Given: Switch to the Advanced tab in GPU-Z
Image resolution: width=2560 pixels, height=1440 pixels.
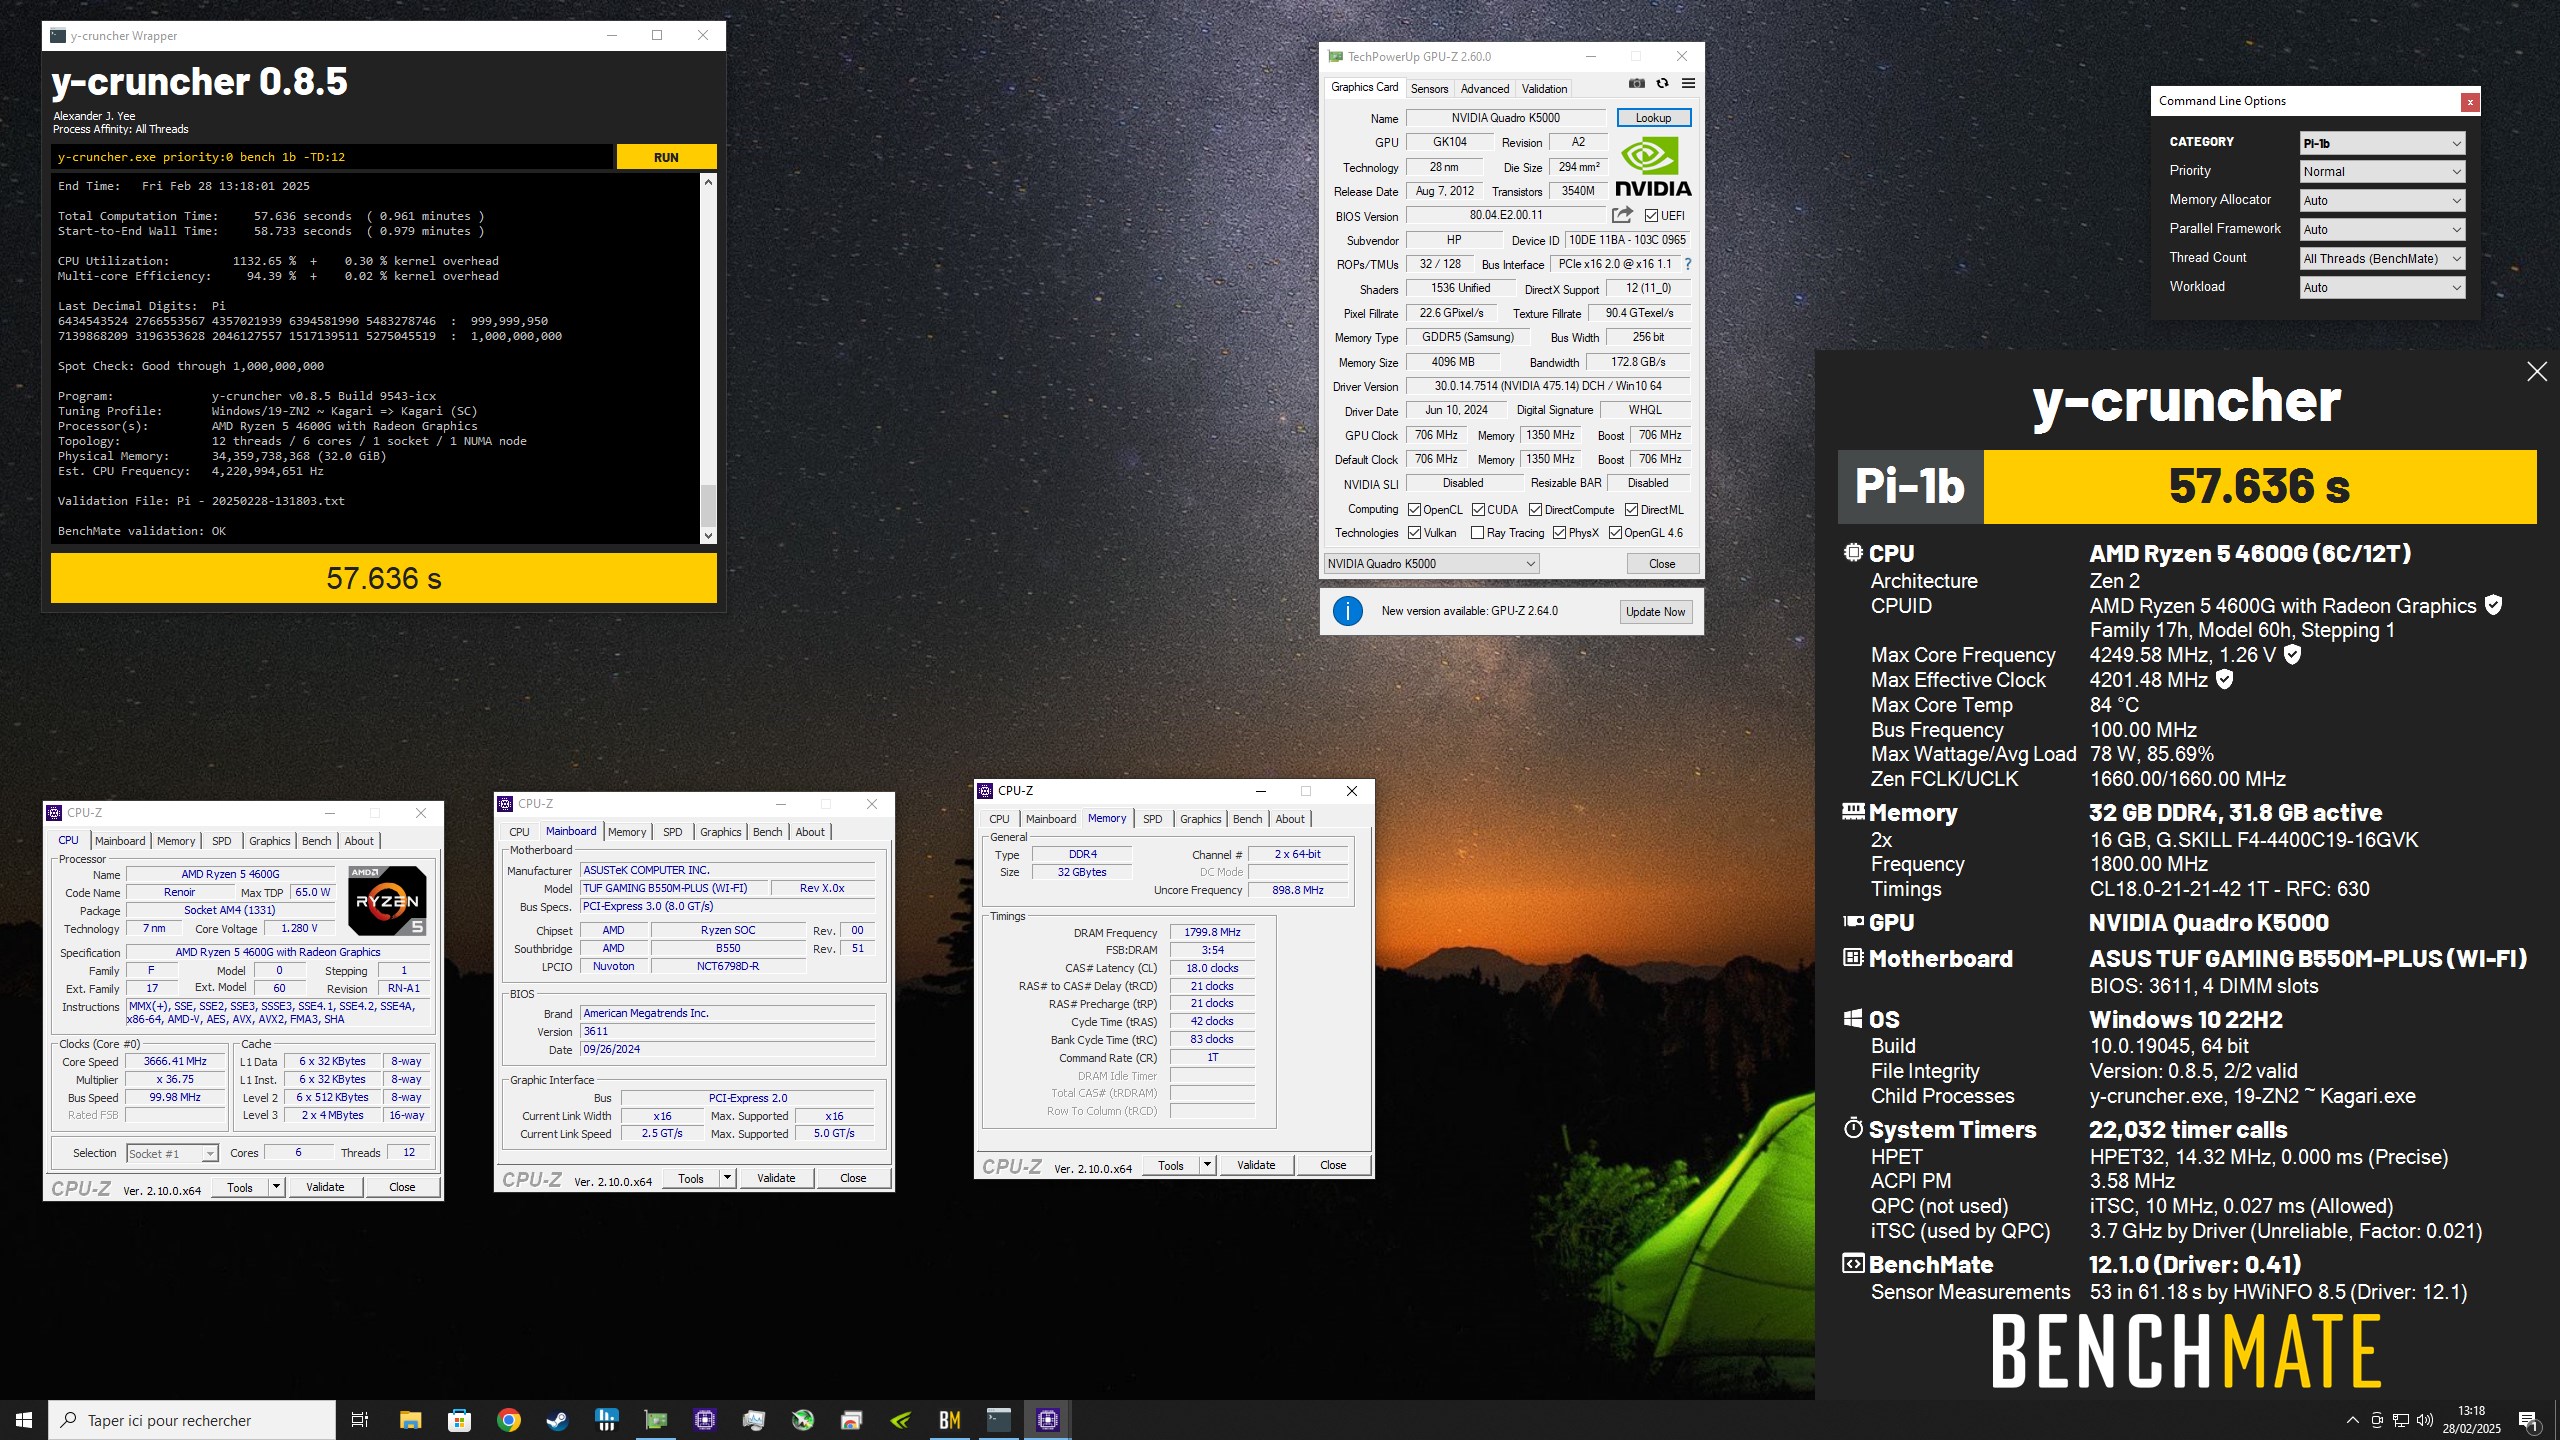Looking at the screenshot, I should click(1485, 89).
